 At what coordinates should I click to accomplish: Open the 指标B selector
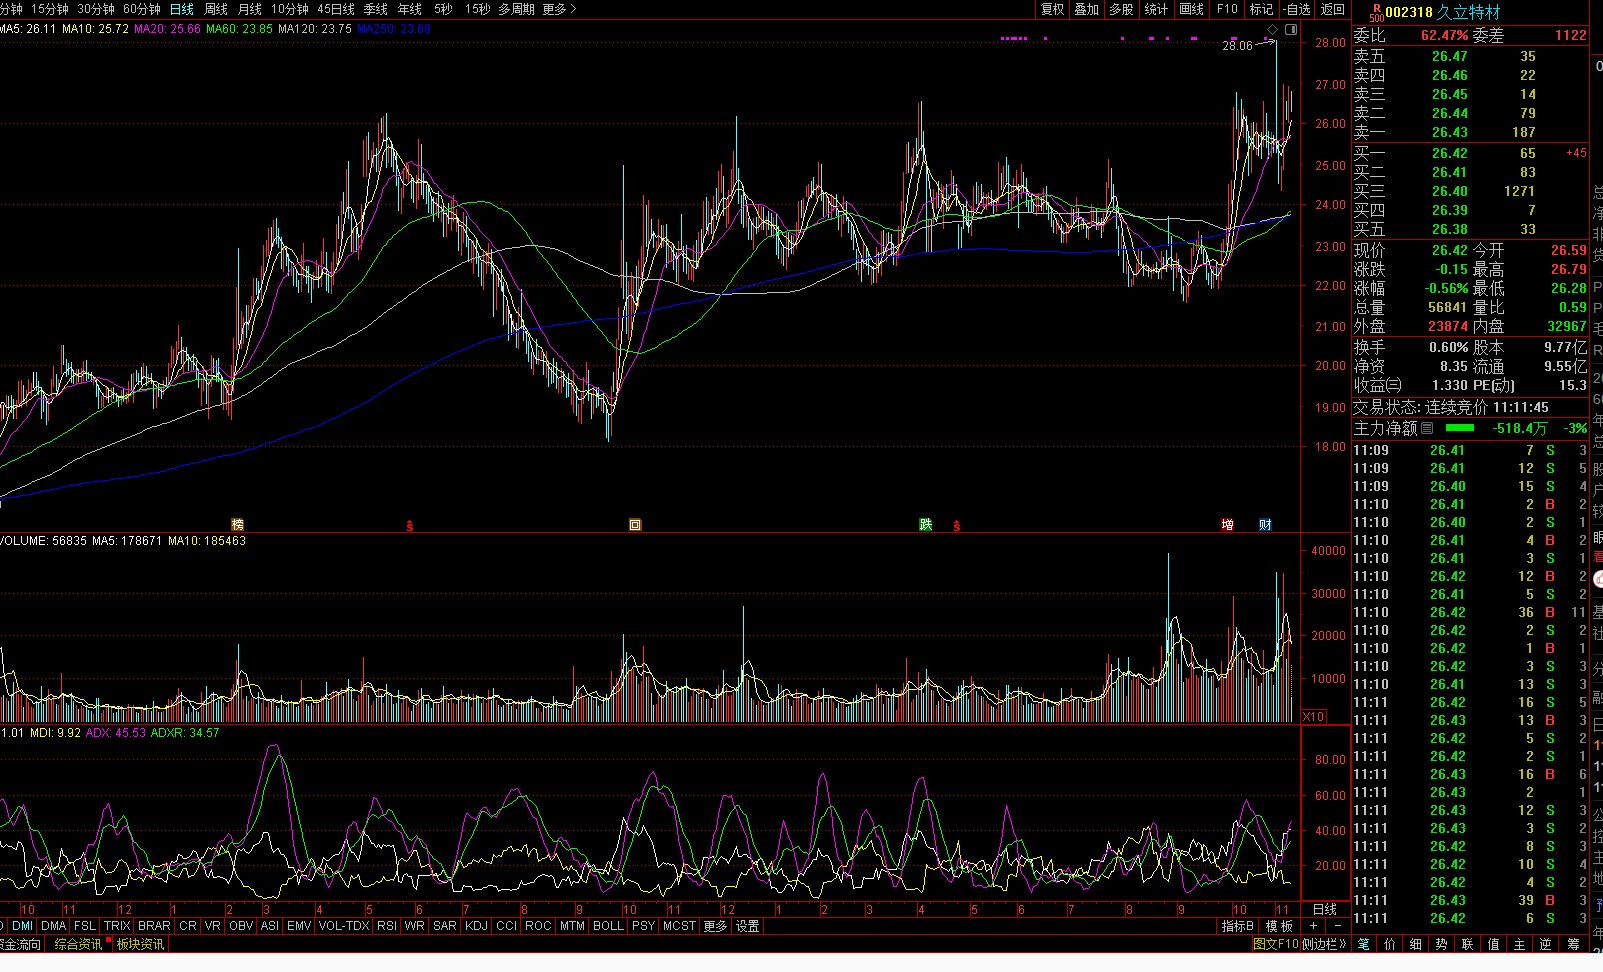tap(1238, 926)
